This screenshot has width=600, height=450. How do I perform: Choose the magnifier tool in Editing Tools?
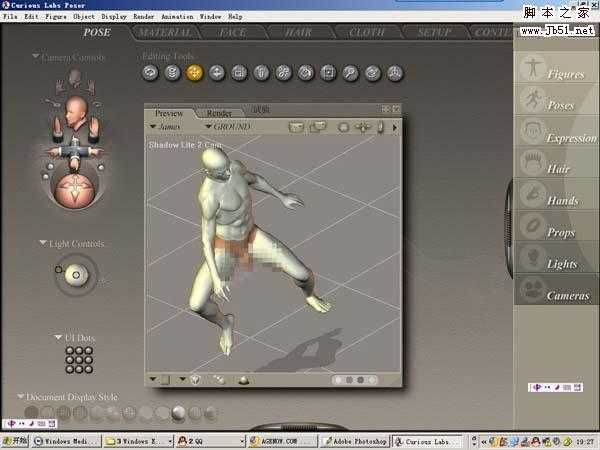tap(350, 72)
